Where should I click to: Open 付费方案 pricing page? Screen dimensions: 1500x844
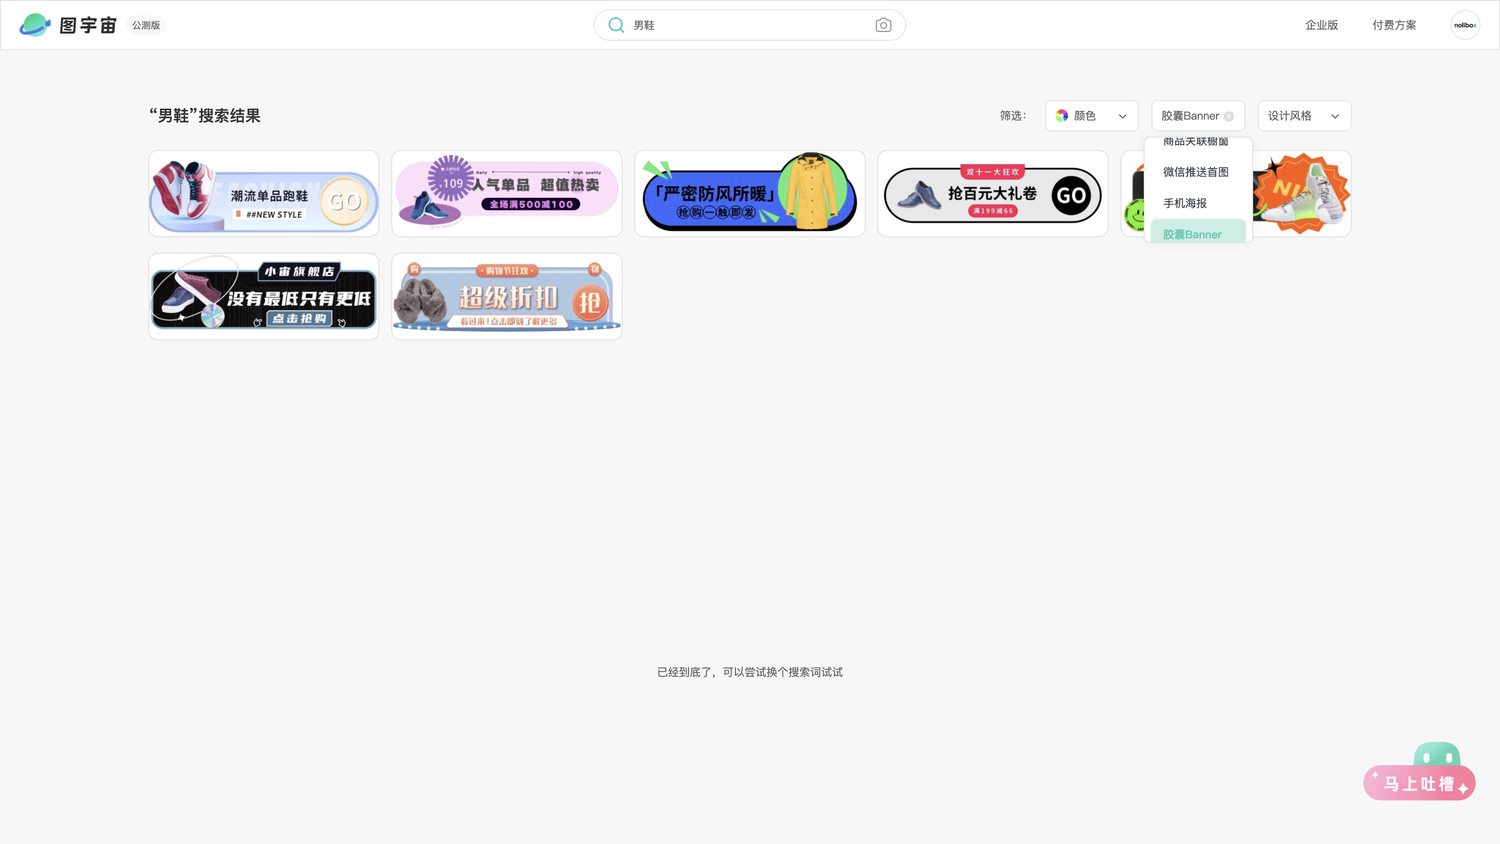tap(1394, 25)
